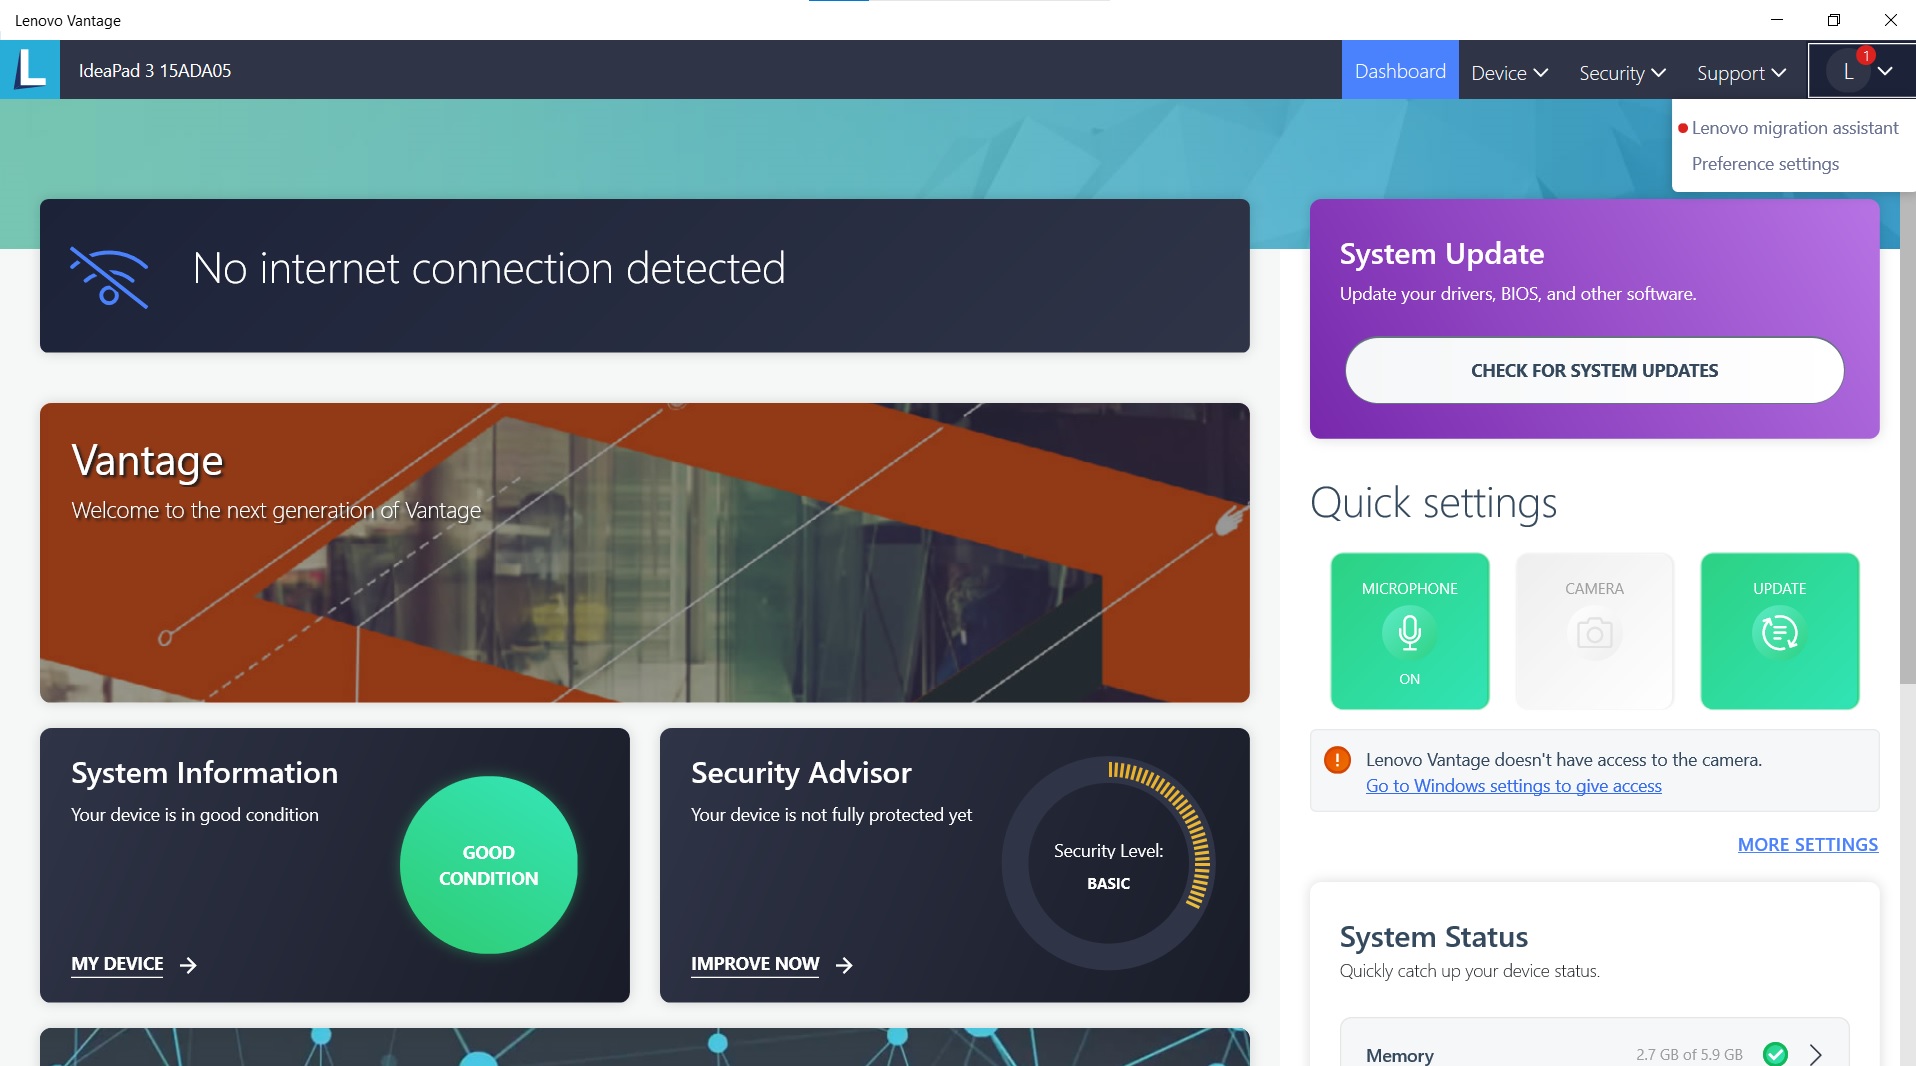Click the GOOD CONDITION green circle
1916x1066 pixels.
pos(488,865)
